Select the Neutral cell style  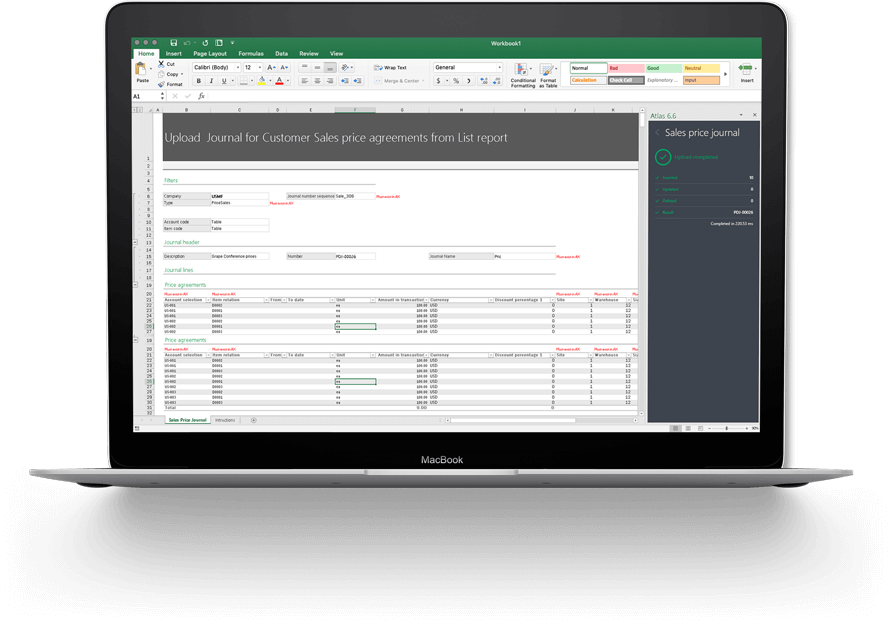pyautogui.click(x=701, y=68)
